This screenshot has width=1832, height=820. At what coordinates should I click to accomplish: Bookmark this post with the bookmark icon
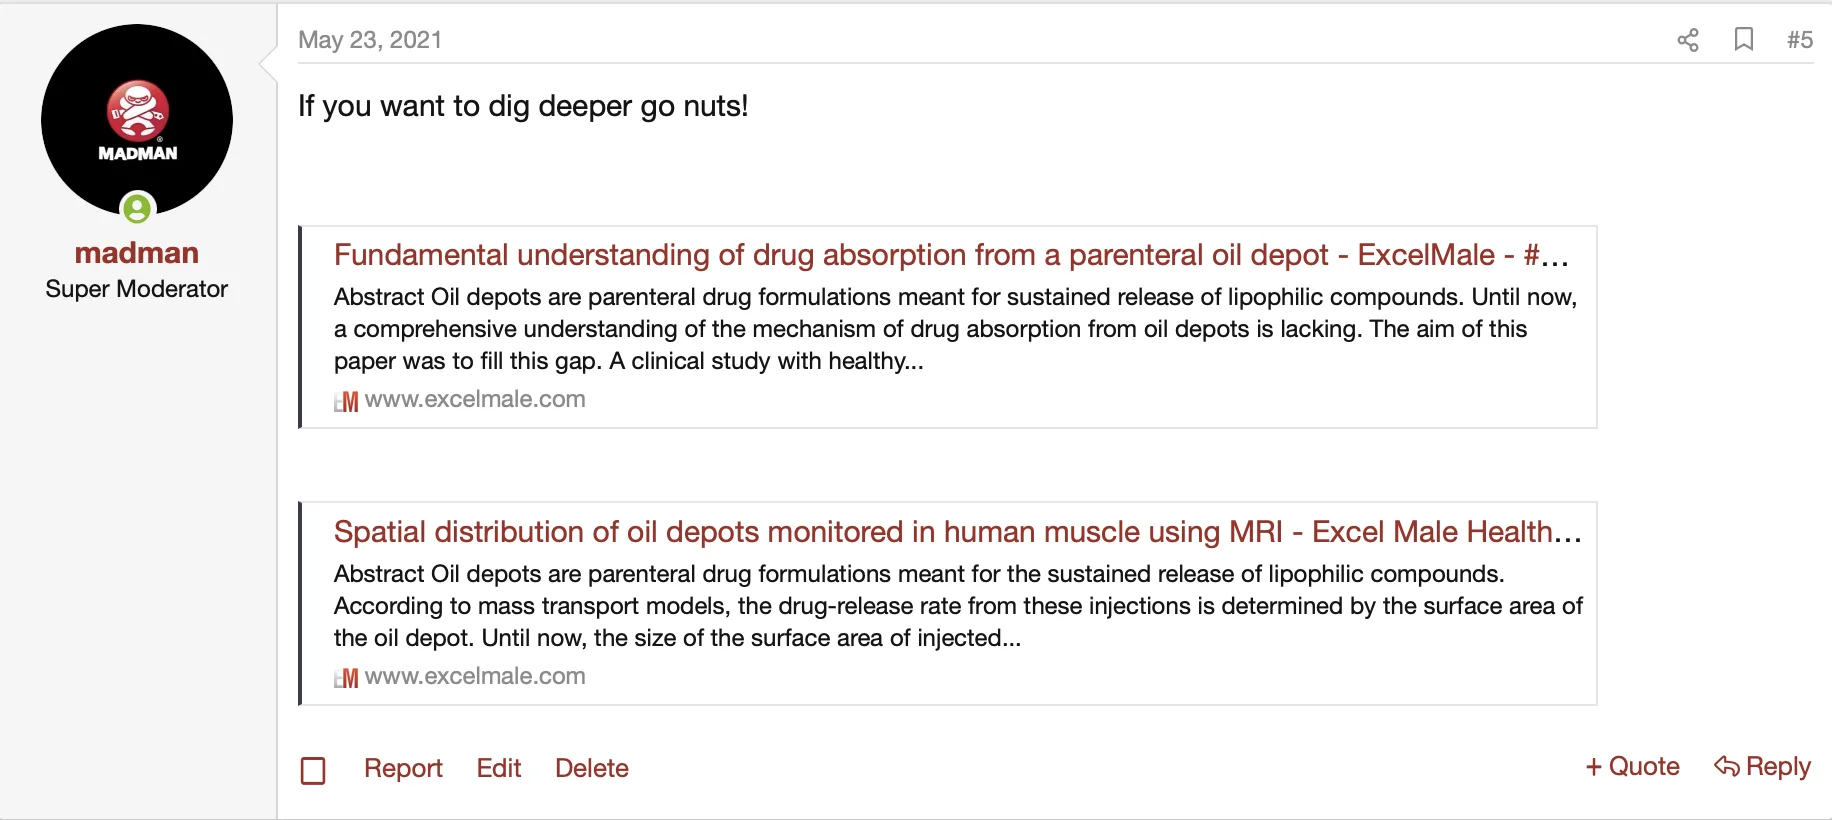click(x=1744, y=39)
